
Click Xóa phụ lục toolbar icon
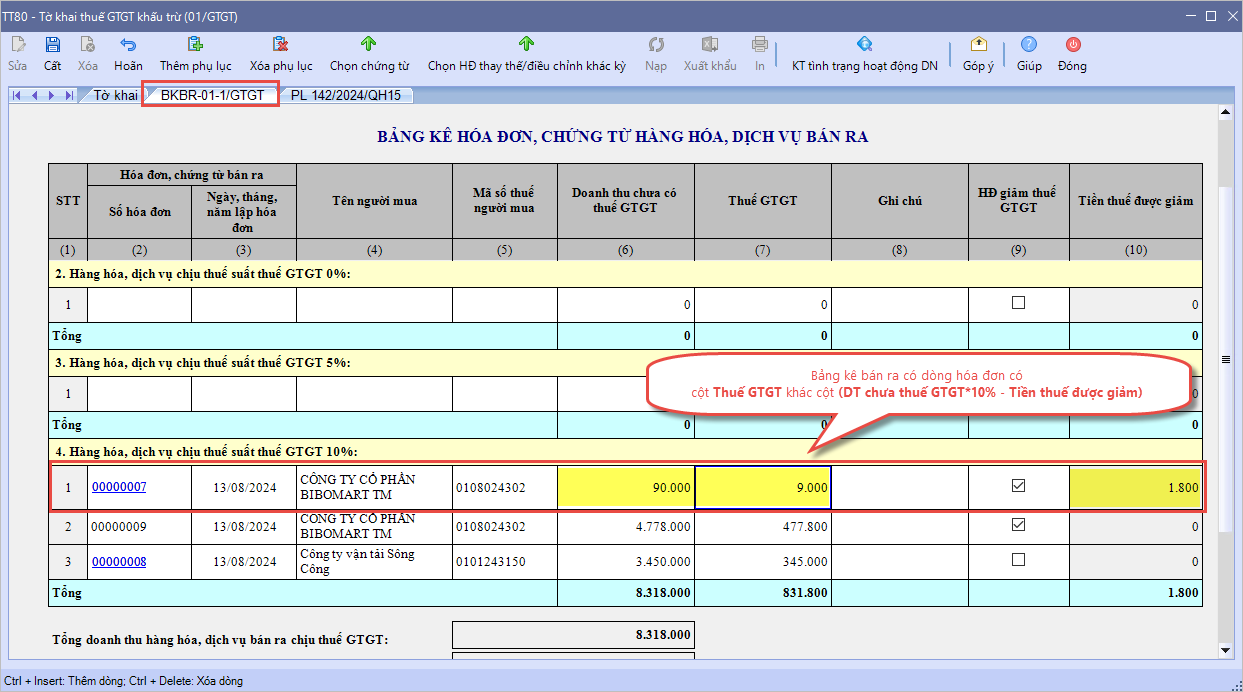click(281, 46)
